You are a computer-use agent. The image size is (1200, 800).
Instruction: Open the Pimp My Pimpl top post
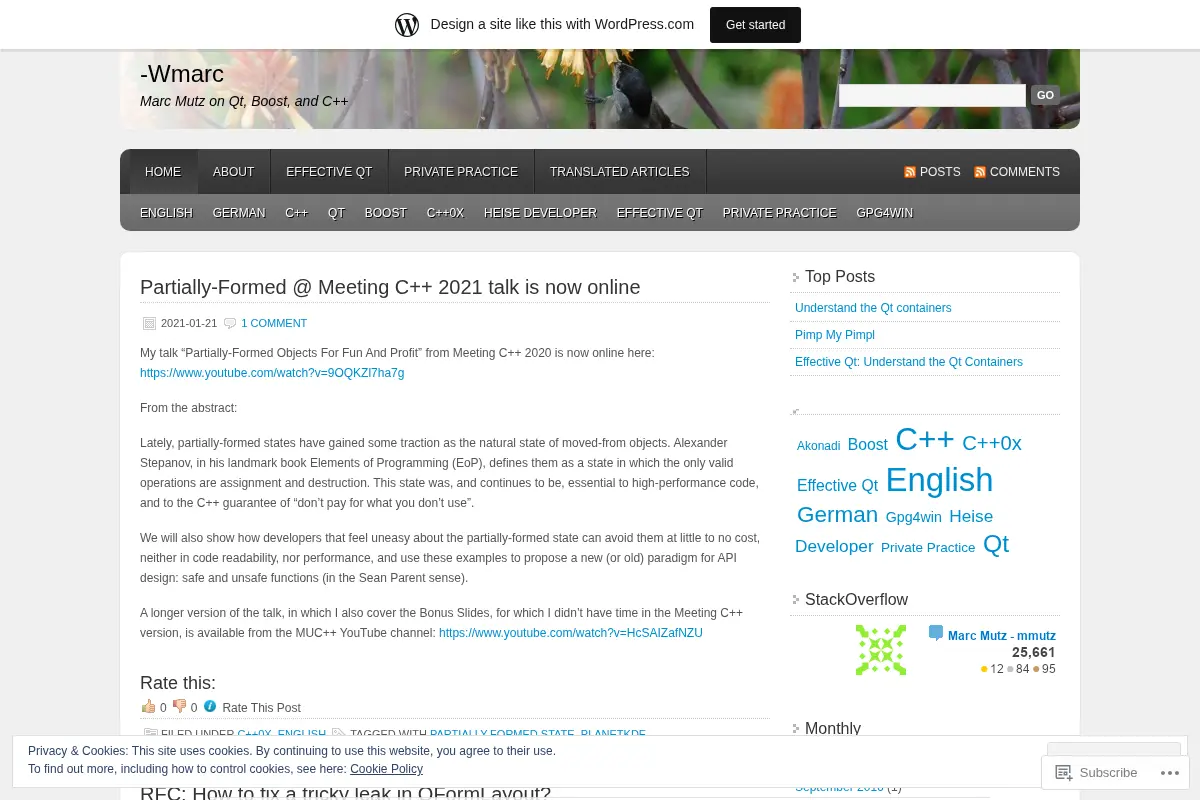(835, 335)
